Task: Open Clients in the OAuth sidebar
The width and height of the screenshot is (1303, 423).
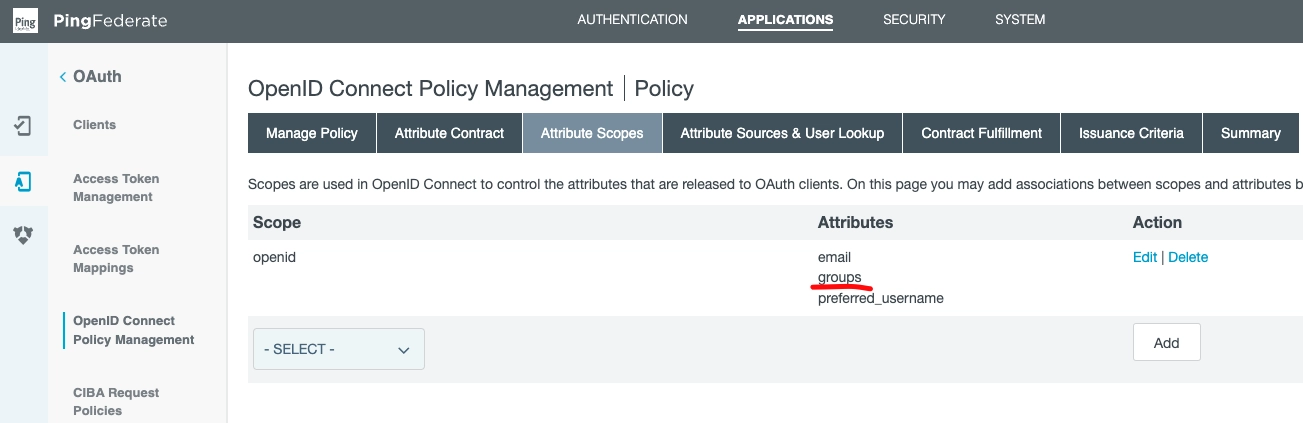Action: [95, 125]
